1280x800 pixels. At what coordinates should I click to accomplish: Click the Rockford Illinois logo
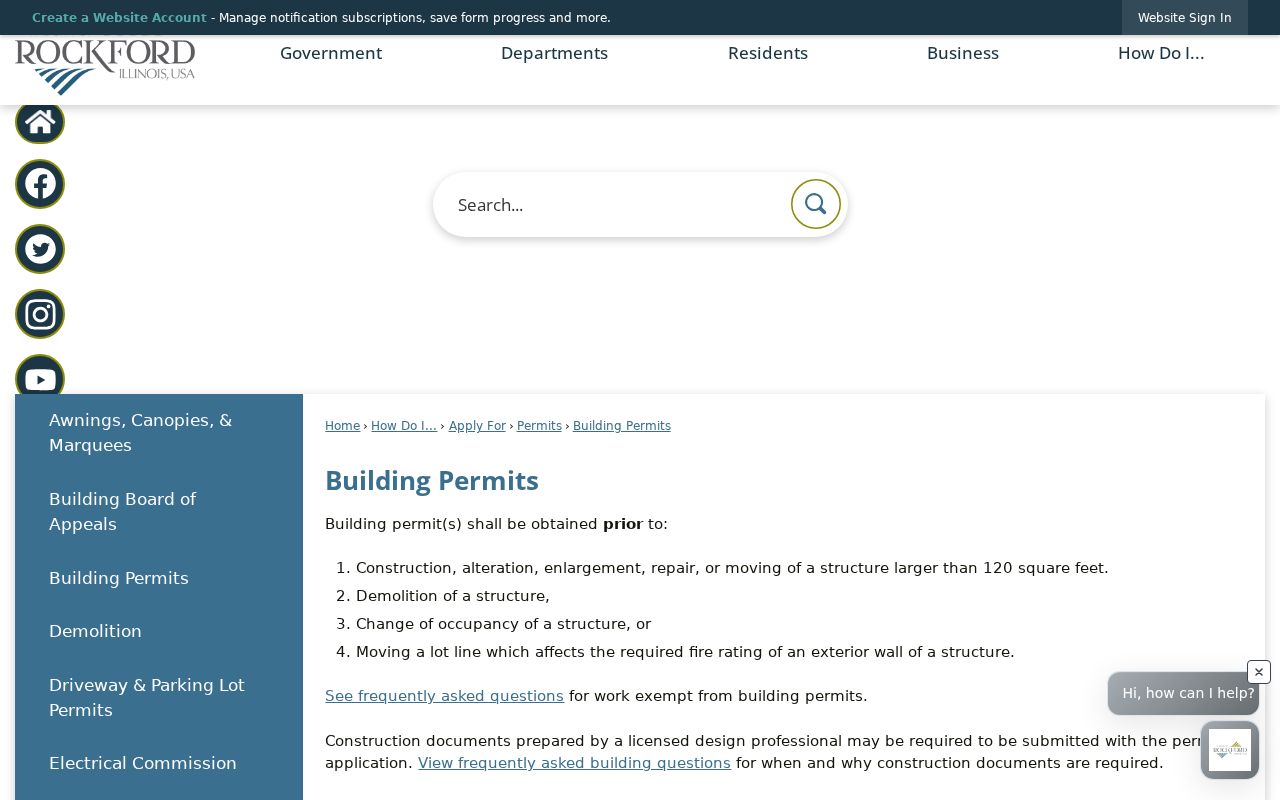pyautogui.click(x=105, y=67)
